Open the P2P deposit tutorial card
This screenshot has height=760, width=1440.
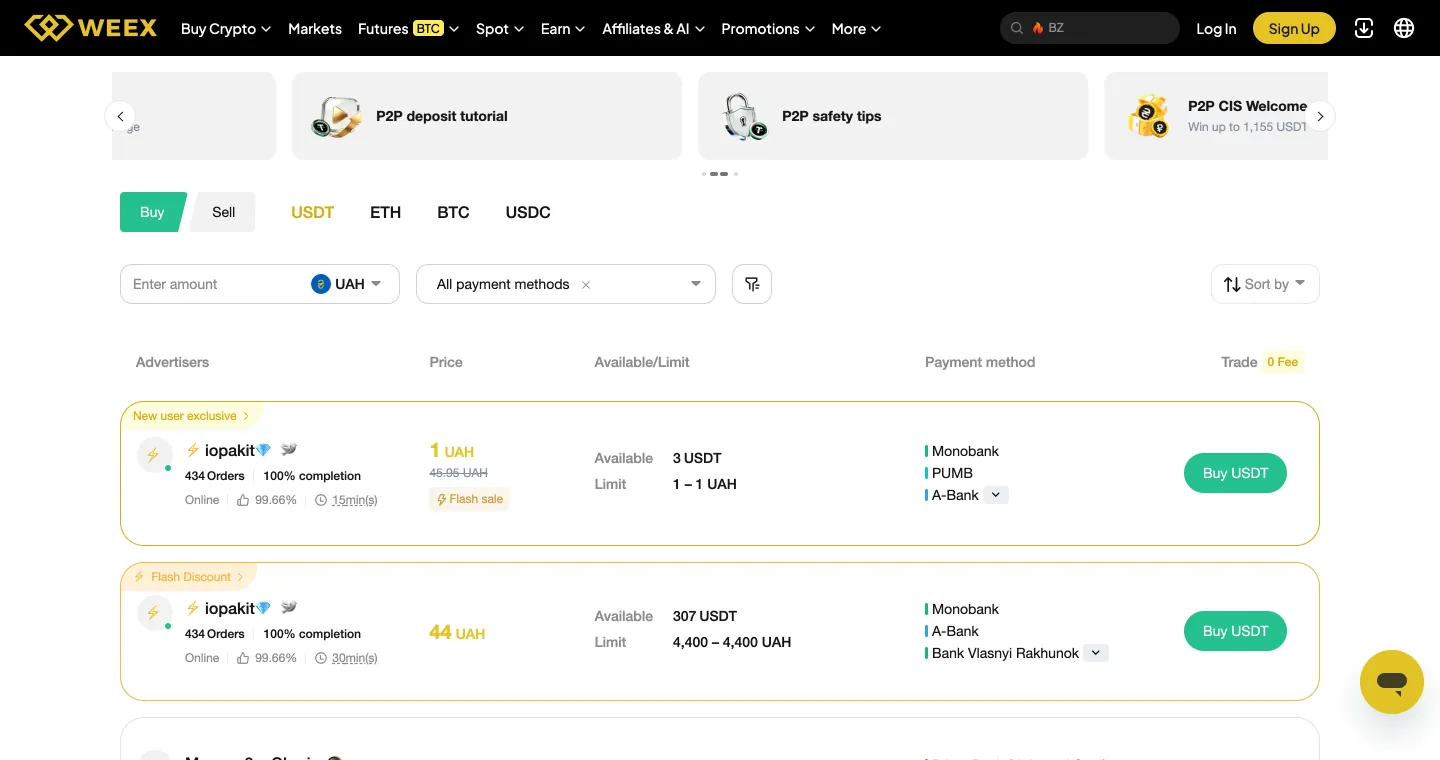click(487, 116)
